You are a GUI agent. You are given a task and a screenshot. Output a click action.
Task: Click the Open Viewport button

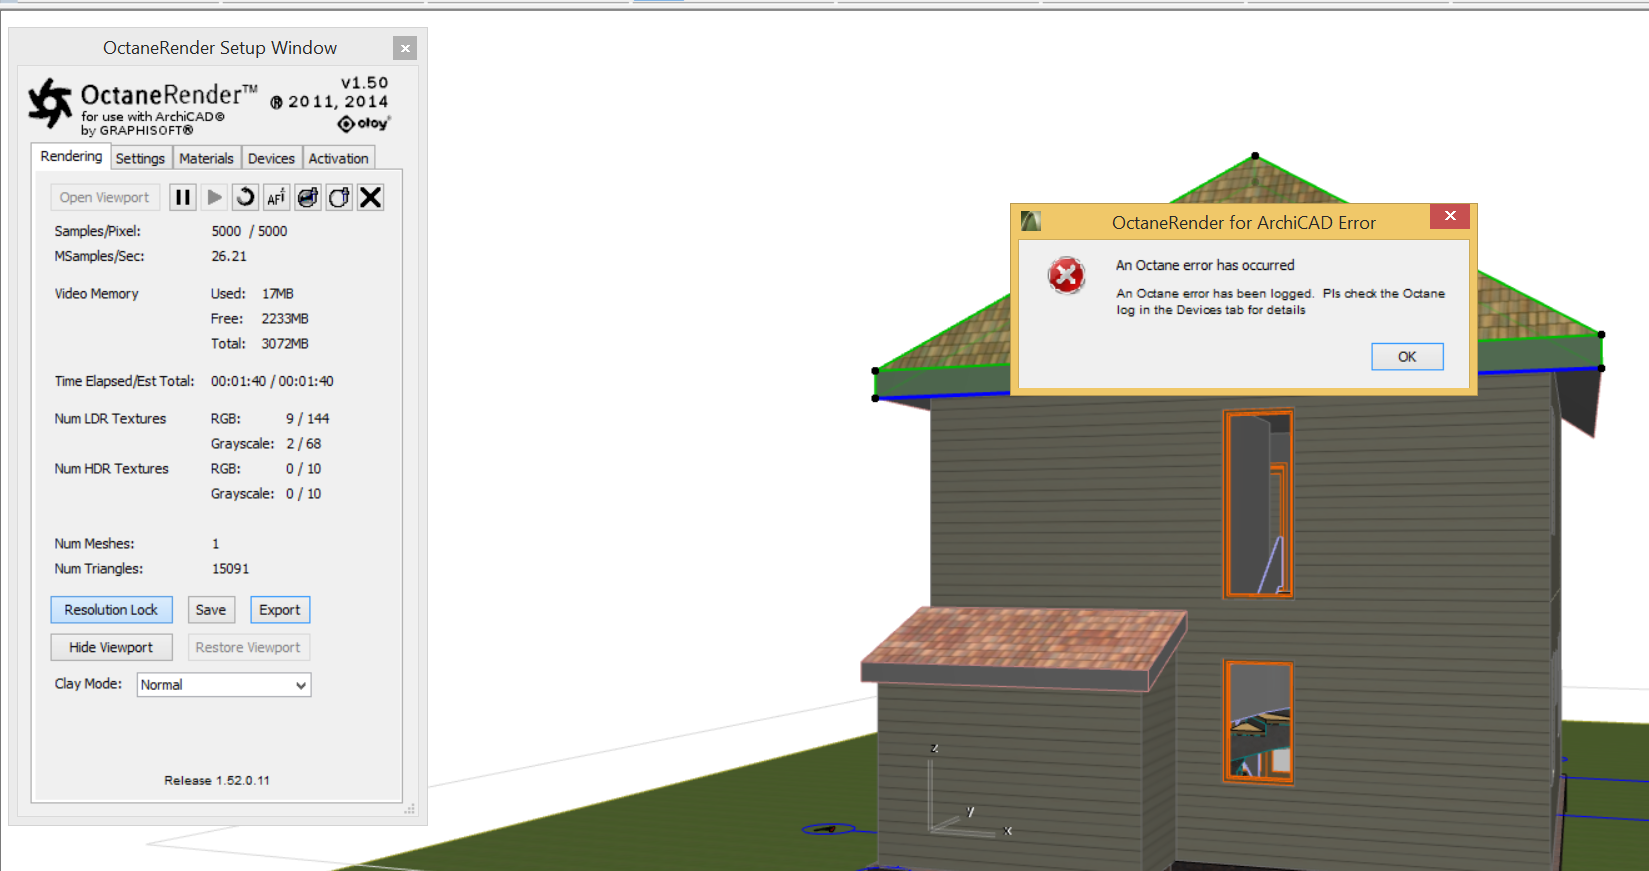click(x=105, y=198)
